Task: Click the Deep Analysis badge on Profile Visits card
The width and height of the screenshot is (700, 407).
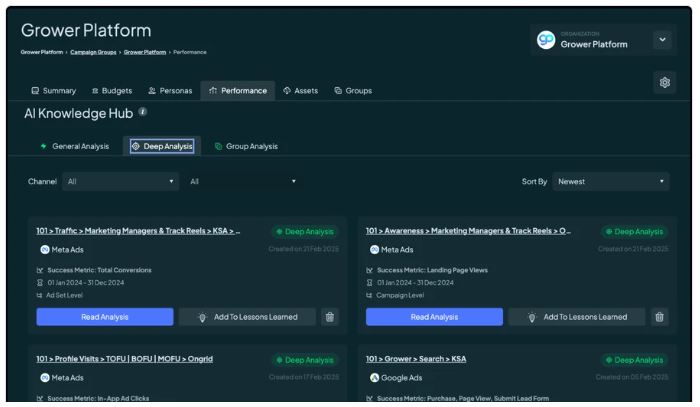Action: pyautogui.click(x=305, y=360)
